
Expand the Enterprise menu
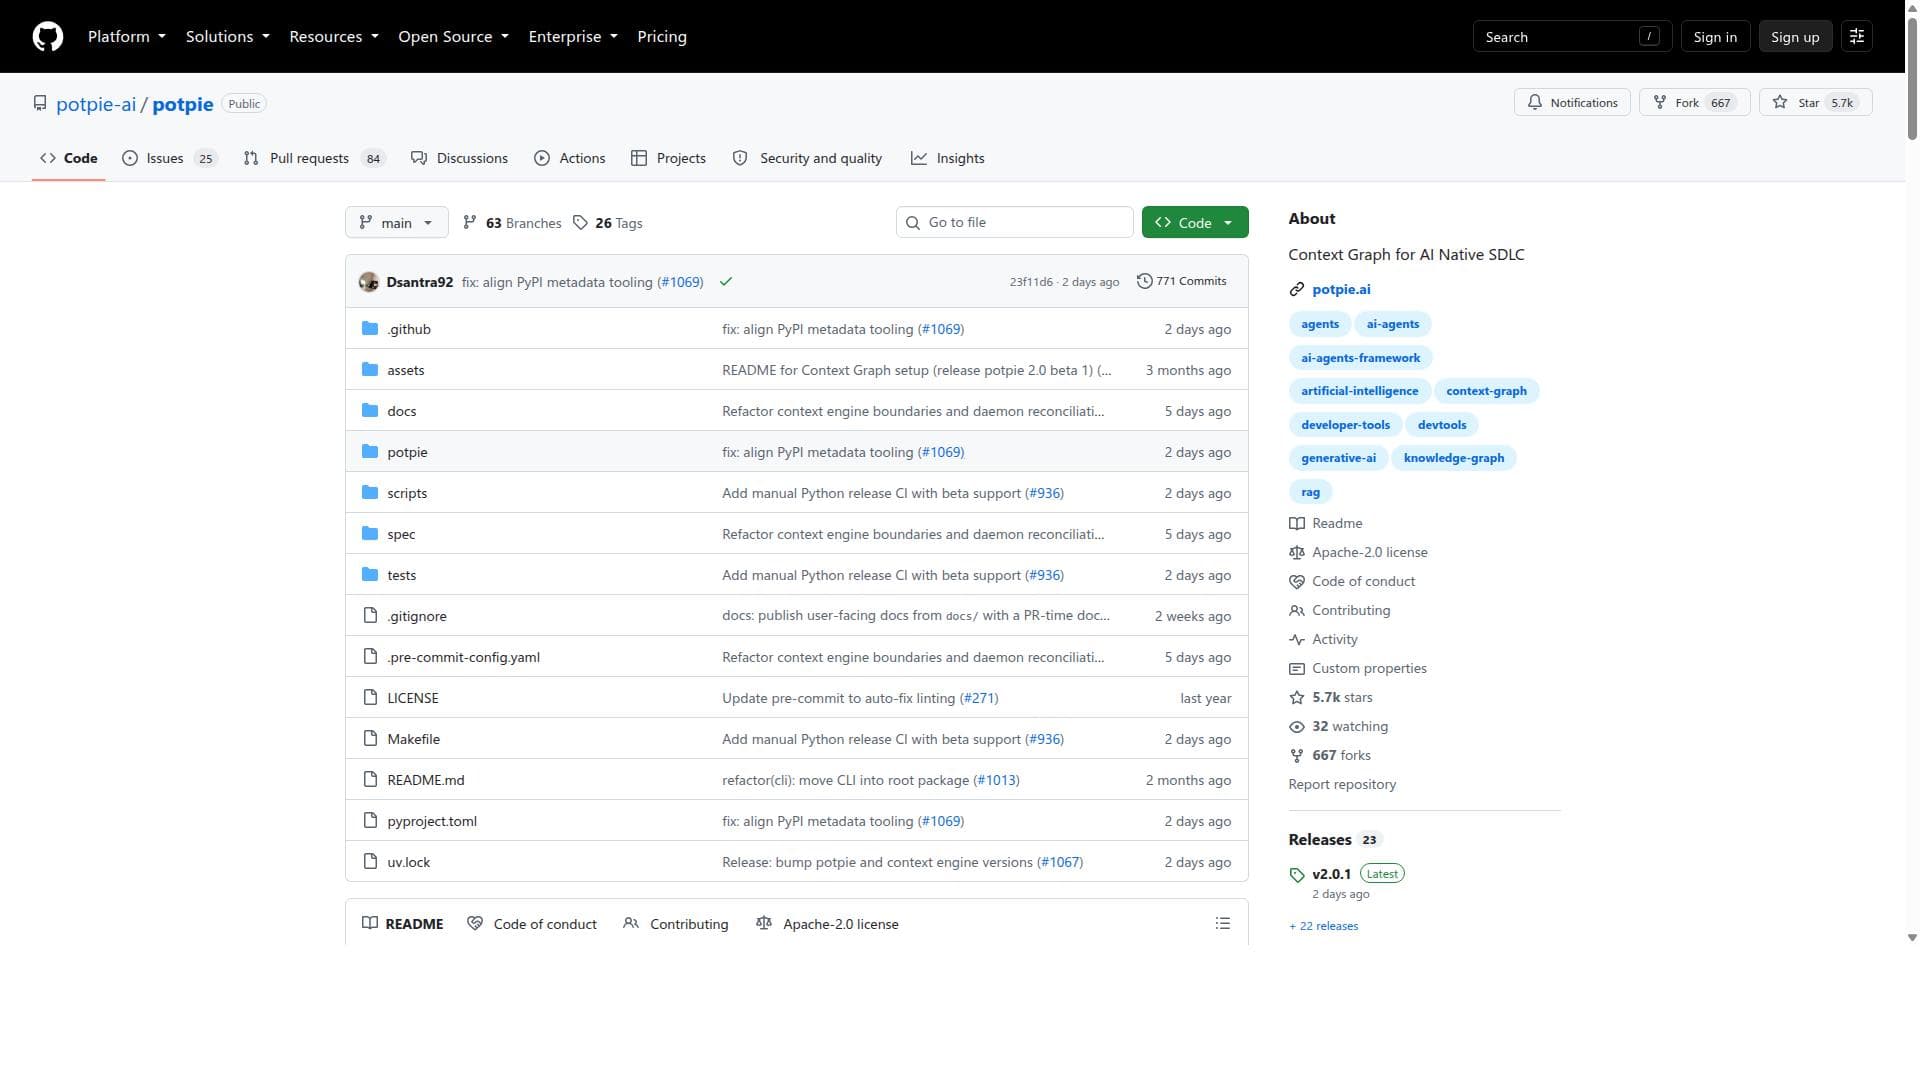573,37
